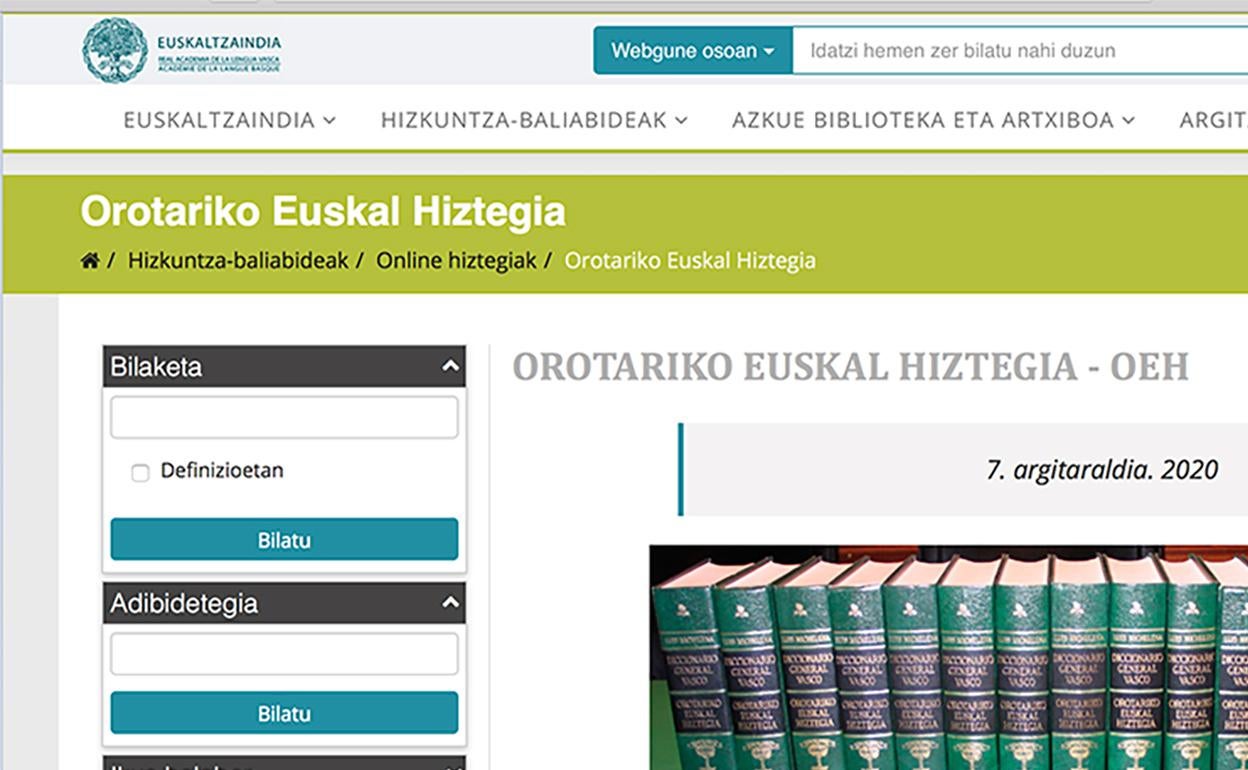Click the Euskaltzaindia wordmark text in header
This screenshot has height=770, width=1248.
[x=219, y=44]
